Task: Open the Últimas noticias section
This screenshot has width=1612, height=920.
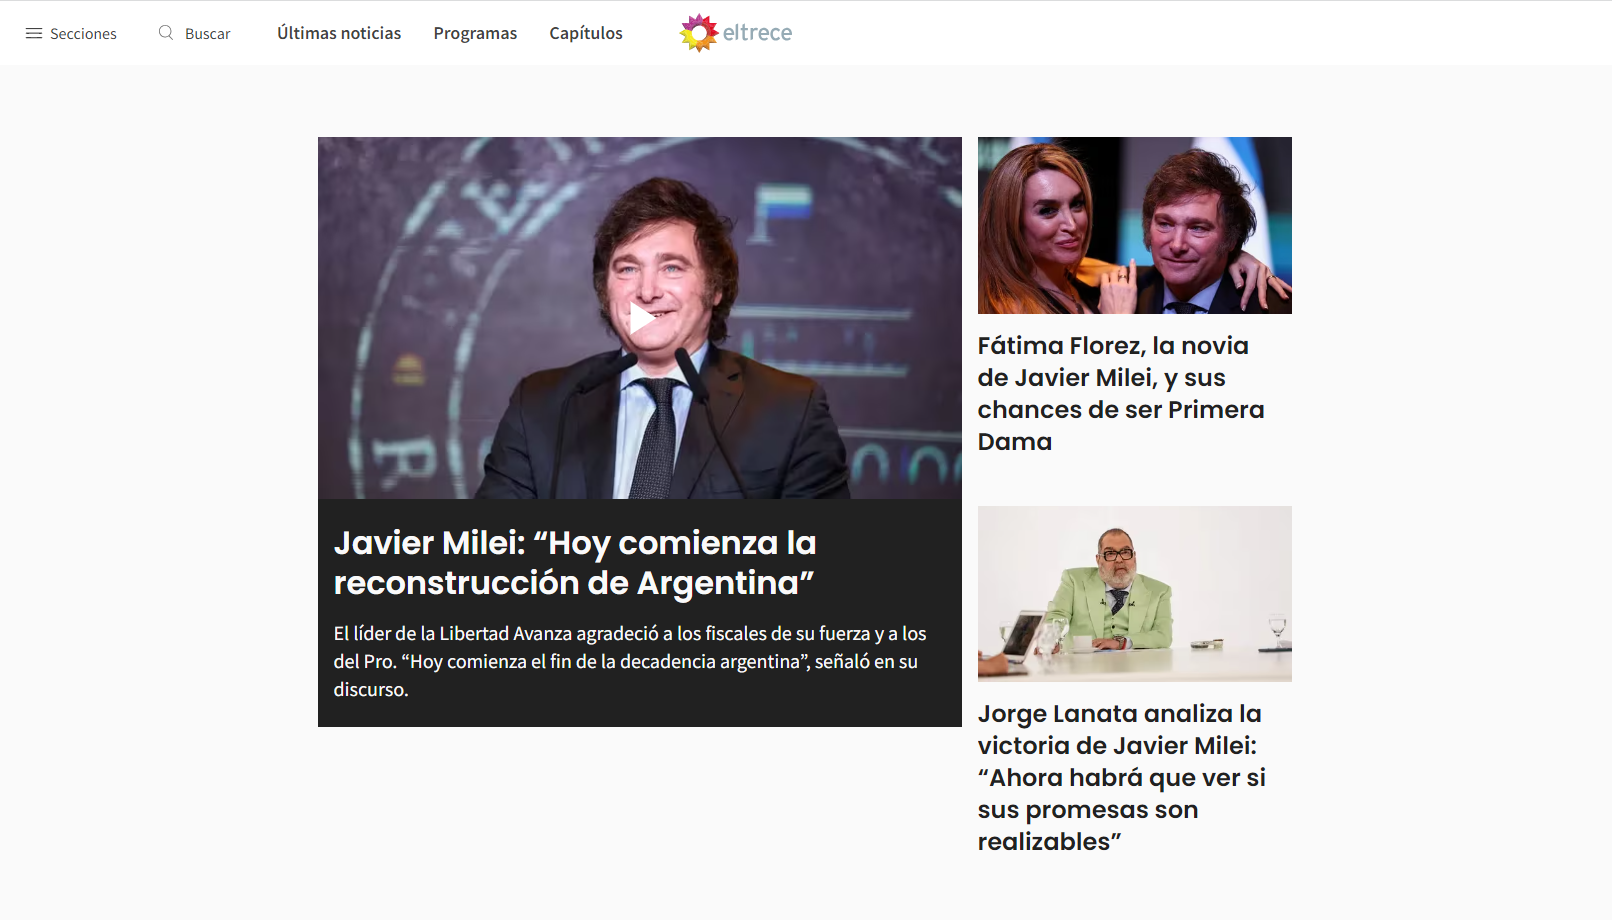Action: [x=339, y=33]
